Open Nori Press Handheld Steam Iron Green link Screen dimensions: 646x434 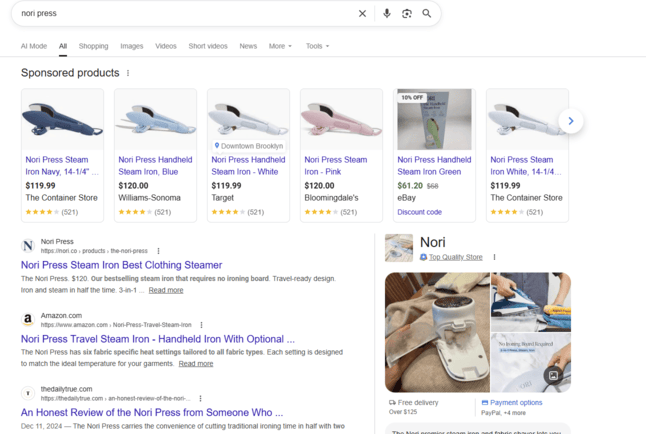[x=434, y=166]
